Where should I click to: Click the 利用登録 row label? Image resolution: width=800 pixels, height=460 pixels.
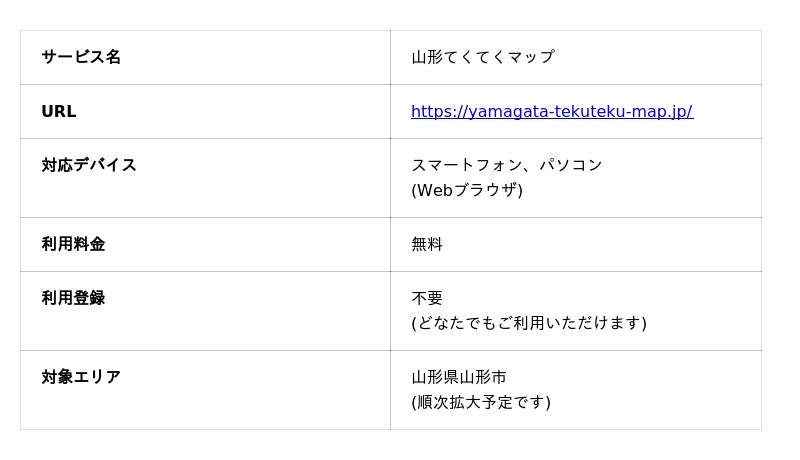pyautogui.click(x=73, y=298)
